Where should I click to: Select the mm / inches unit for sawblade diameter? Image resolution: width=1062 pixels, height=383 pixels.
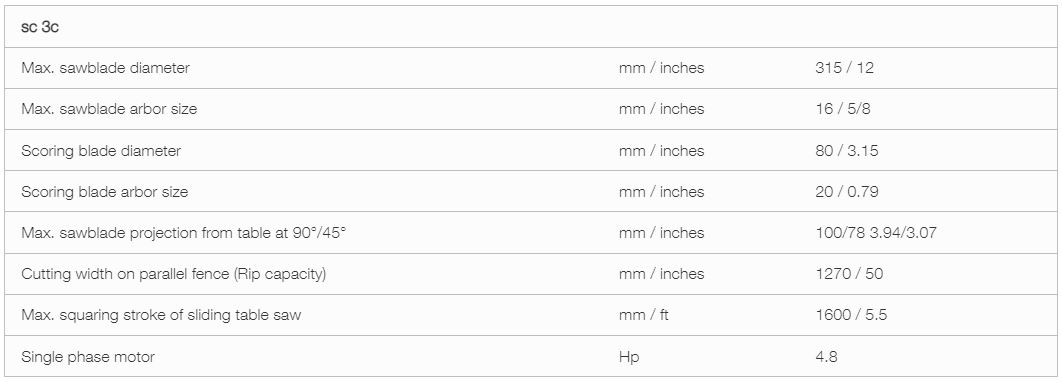click(x=661, y=68)
